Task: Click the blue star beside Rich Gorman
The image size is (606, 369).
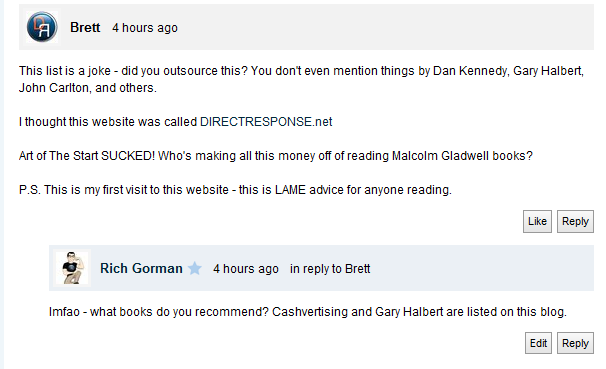Action: tap(195, 268)
